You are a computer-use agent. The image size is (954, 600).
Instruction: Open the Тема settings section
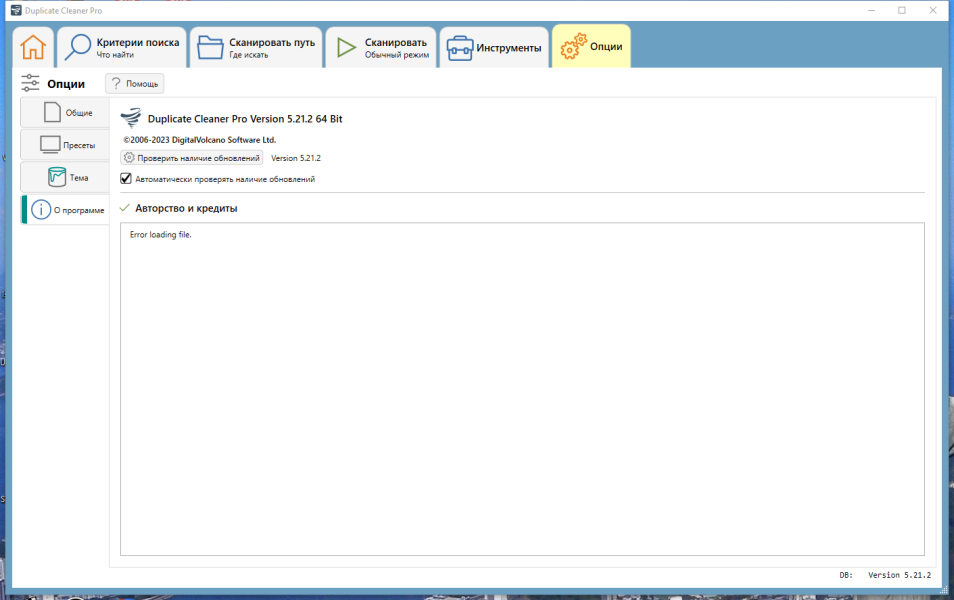65,177
